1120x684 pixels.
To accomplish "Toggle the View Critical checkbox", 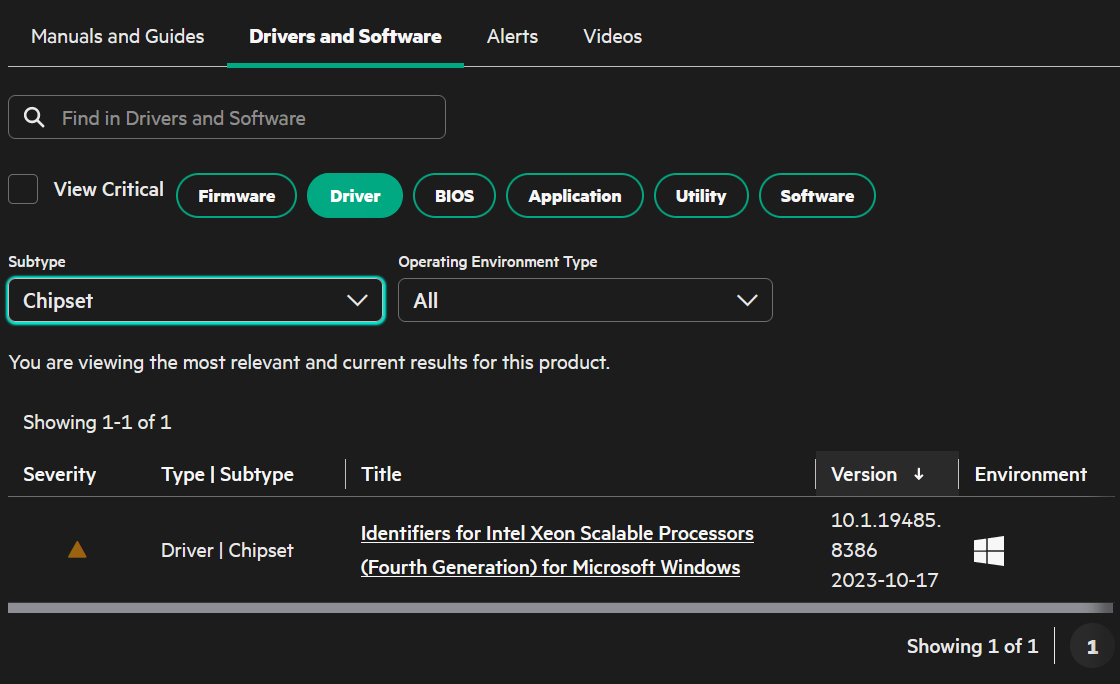I will [23, 189].
